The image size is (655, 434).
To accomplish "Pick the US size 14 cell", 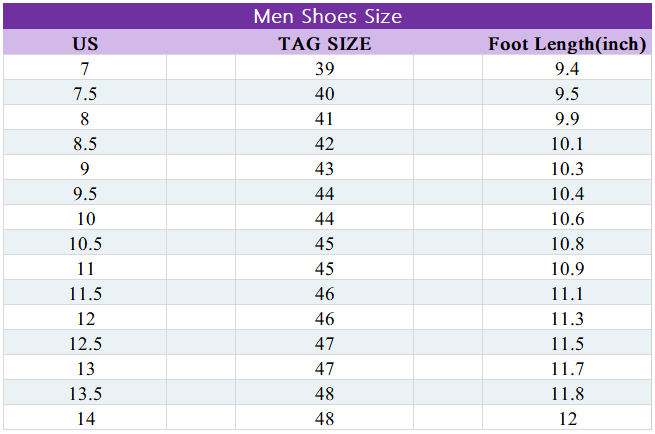I will (x=85, y=419).
